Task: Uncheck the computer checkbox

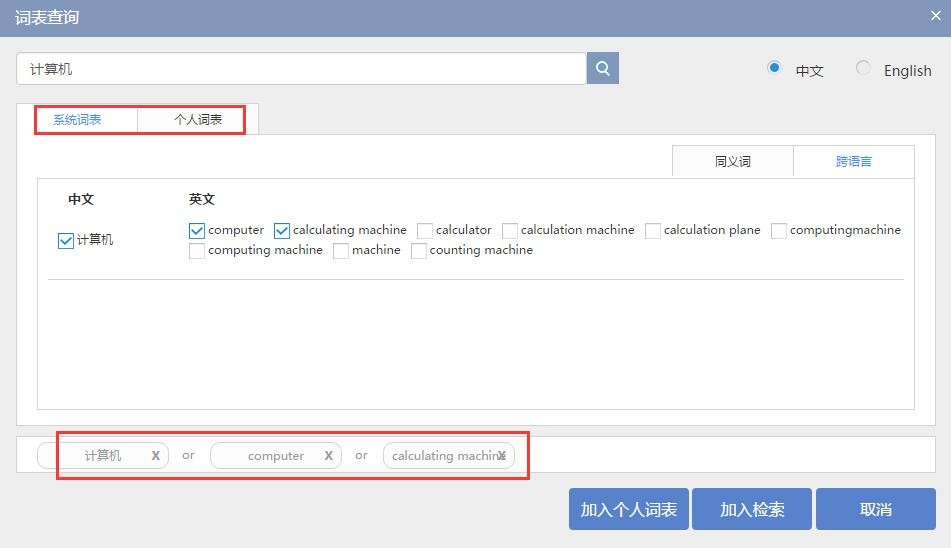Action: [197, 231]
